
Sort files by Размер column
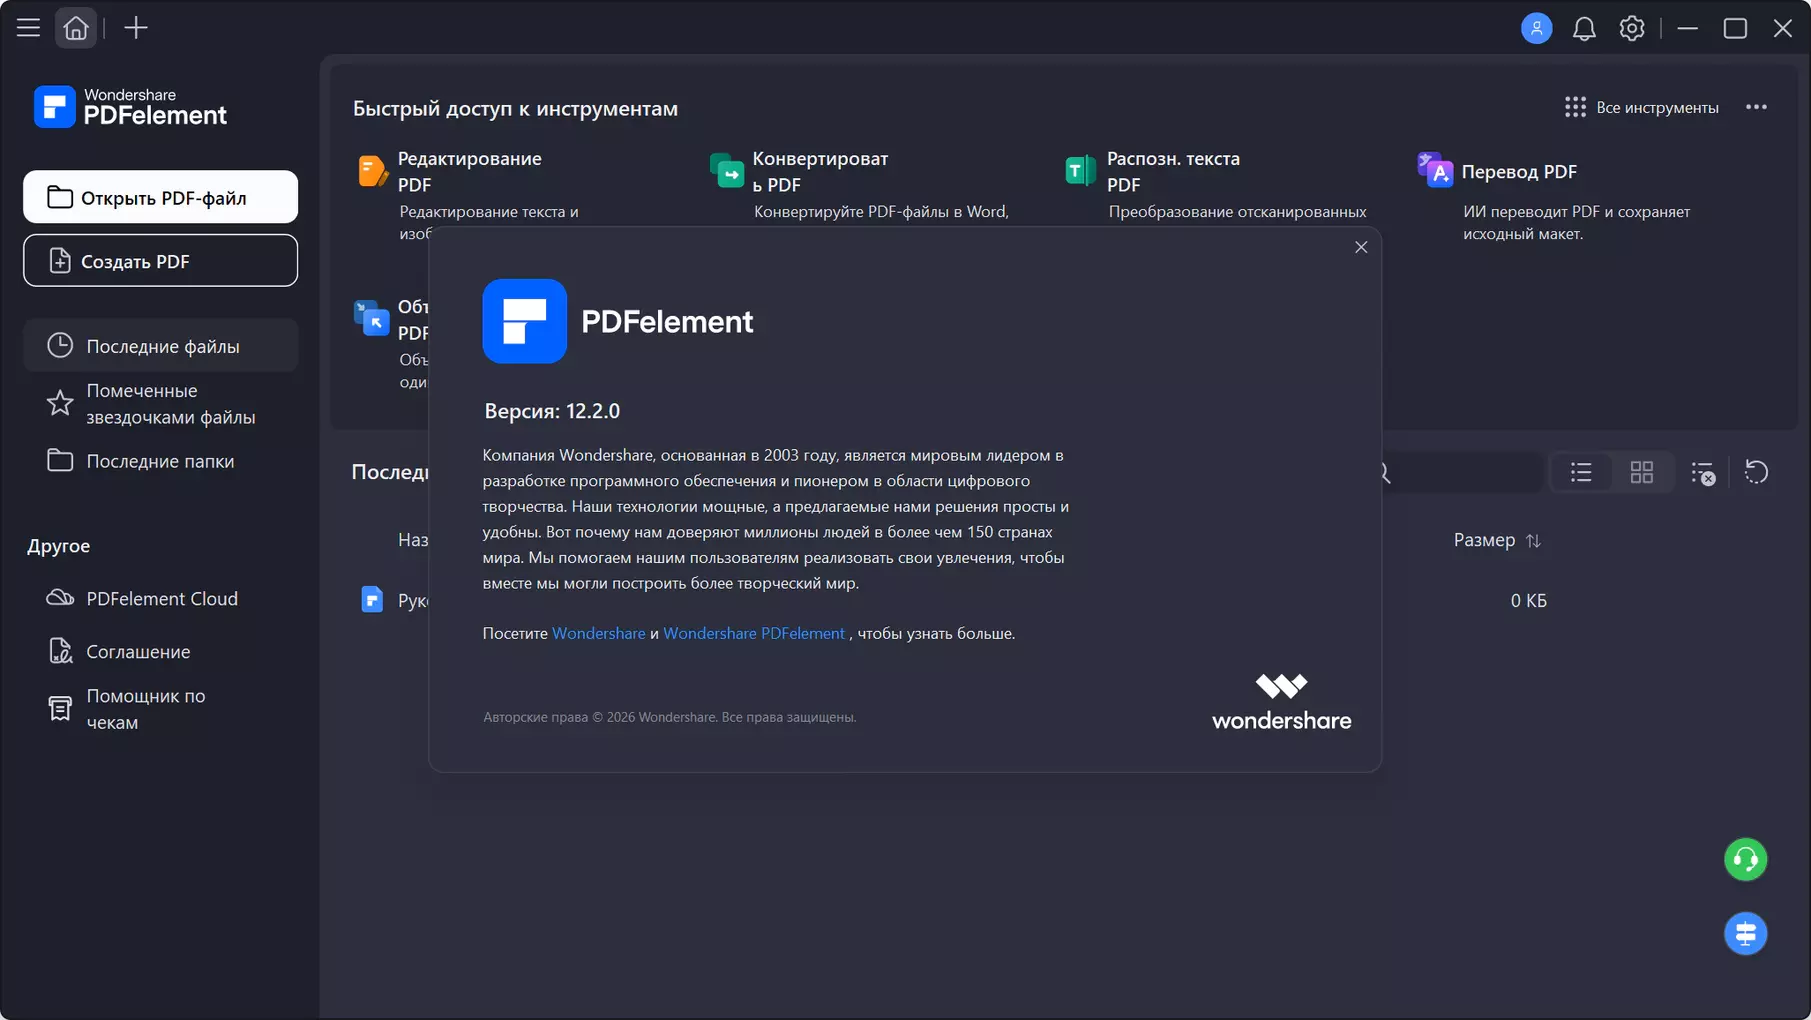[1497, 540]
